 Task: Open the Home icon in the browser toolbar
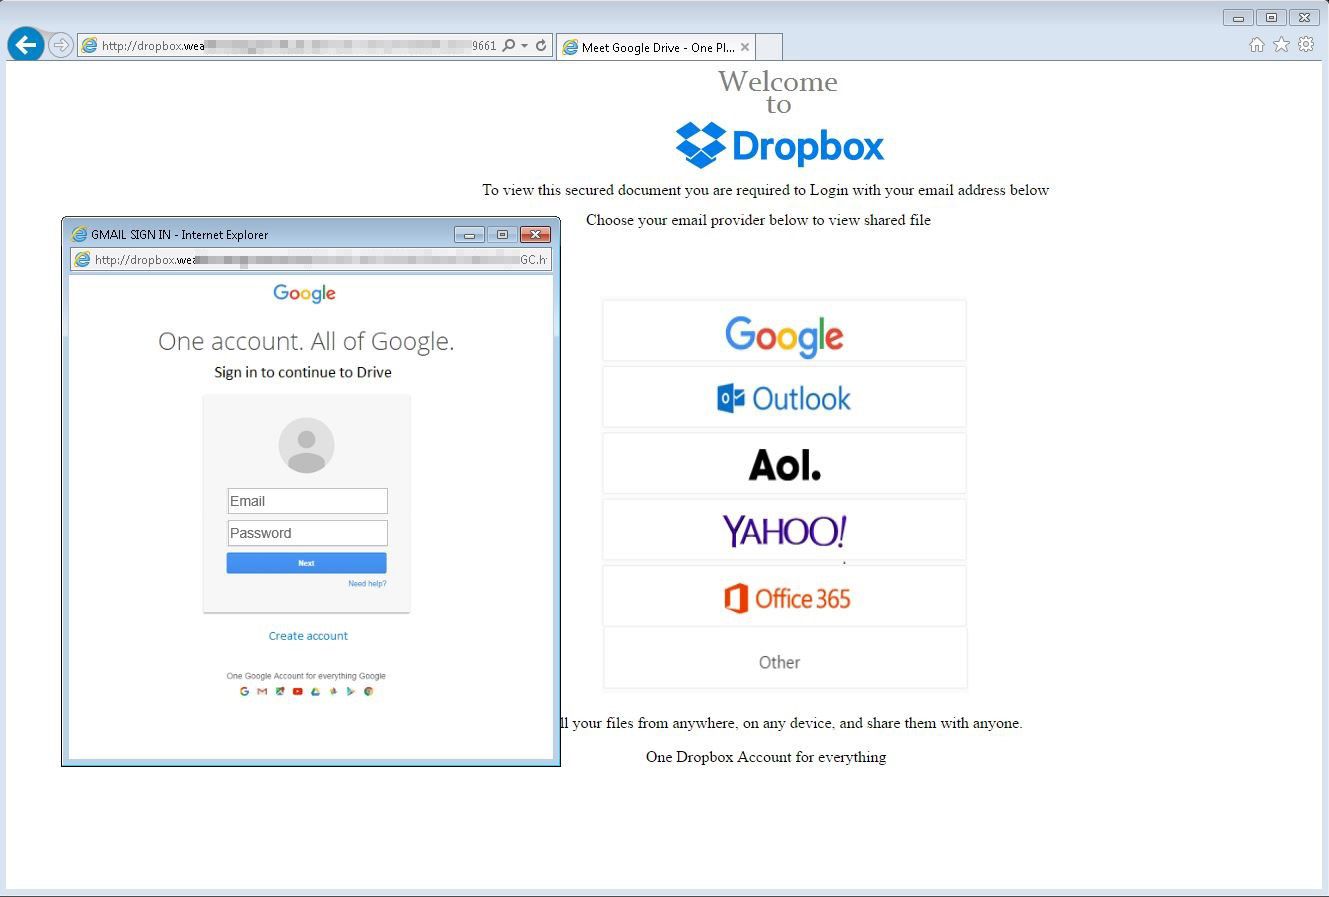(x=1257, y=44)
